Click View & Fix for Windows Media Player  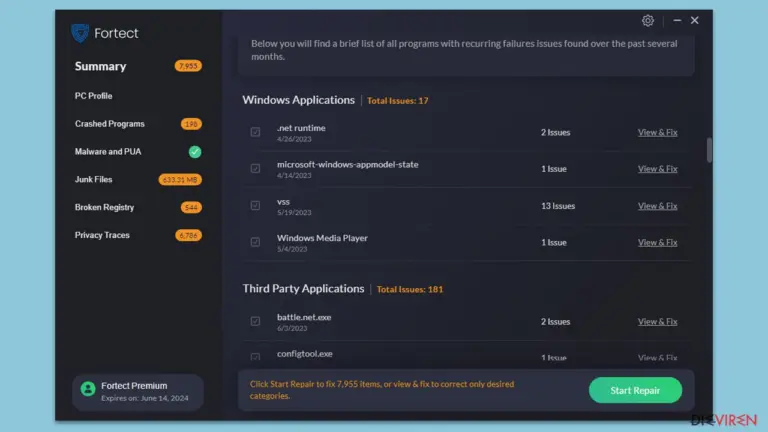[x=657, y=242]
